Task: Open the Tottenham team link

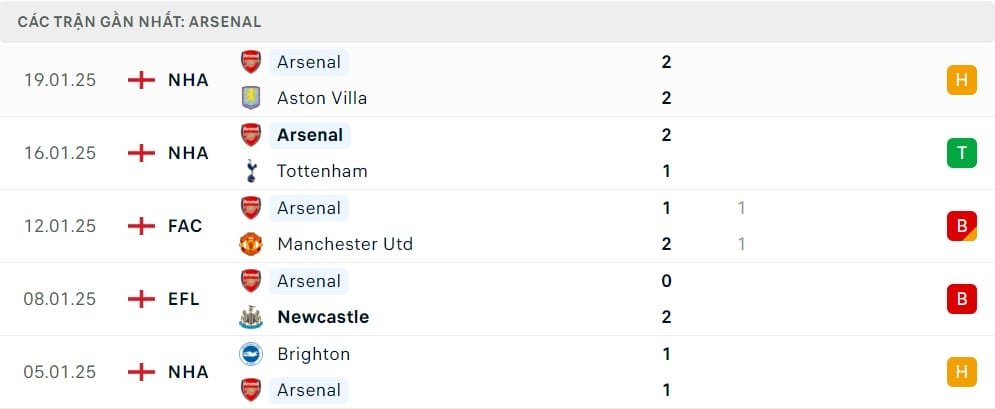Action: (322, 171)
